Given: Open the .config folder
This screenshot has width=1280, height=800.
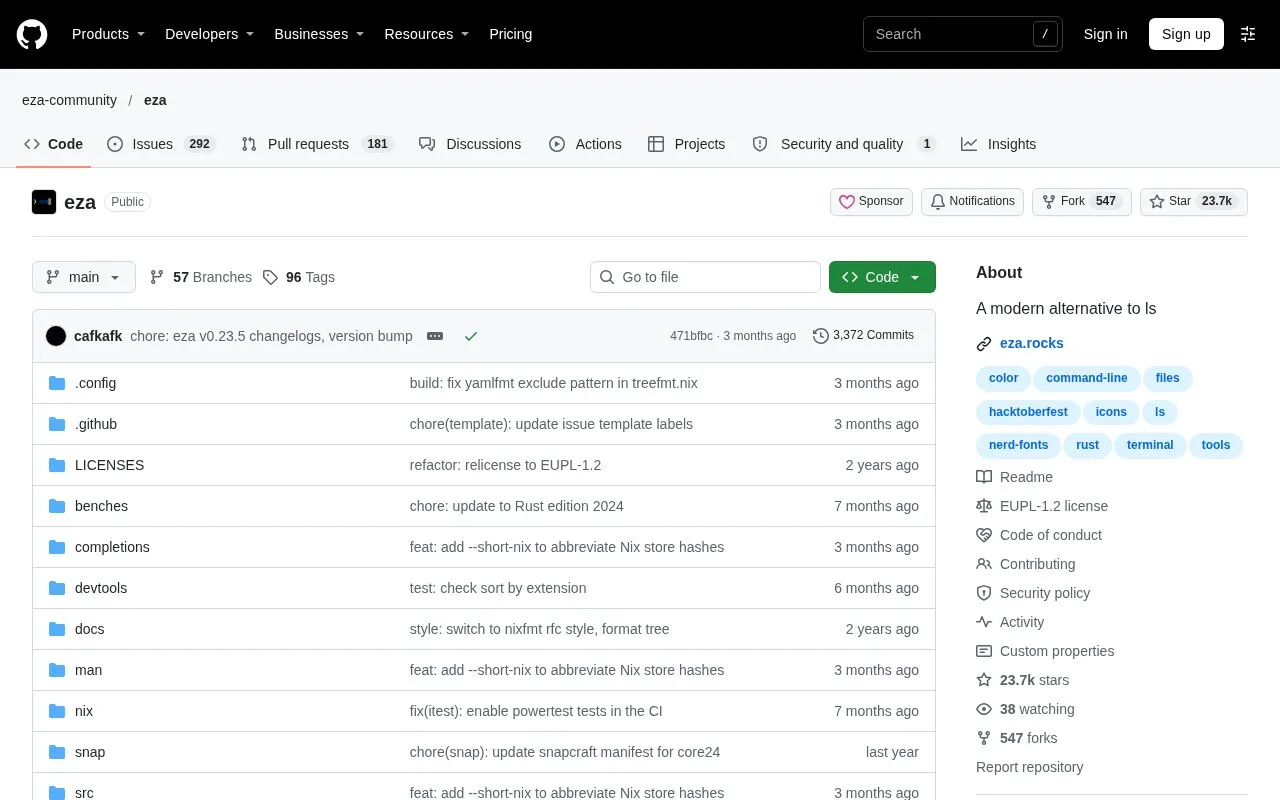Looking at the screenshot, I should pos(95,383).
